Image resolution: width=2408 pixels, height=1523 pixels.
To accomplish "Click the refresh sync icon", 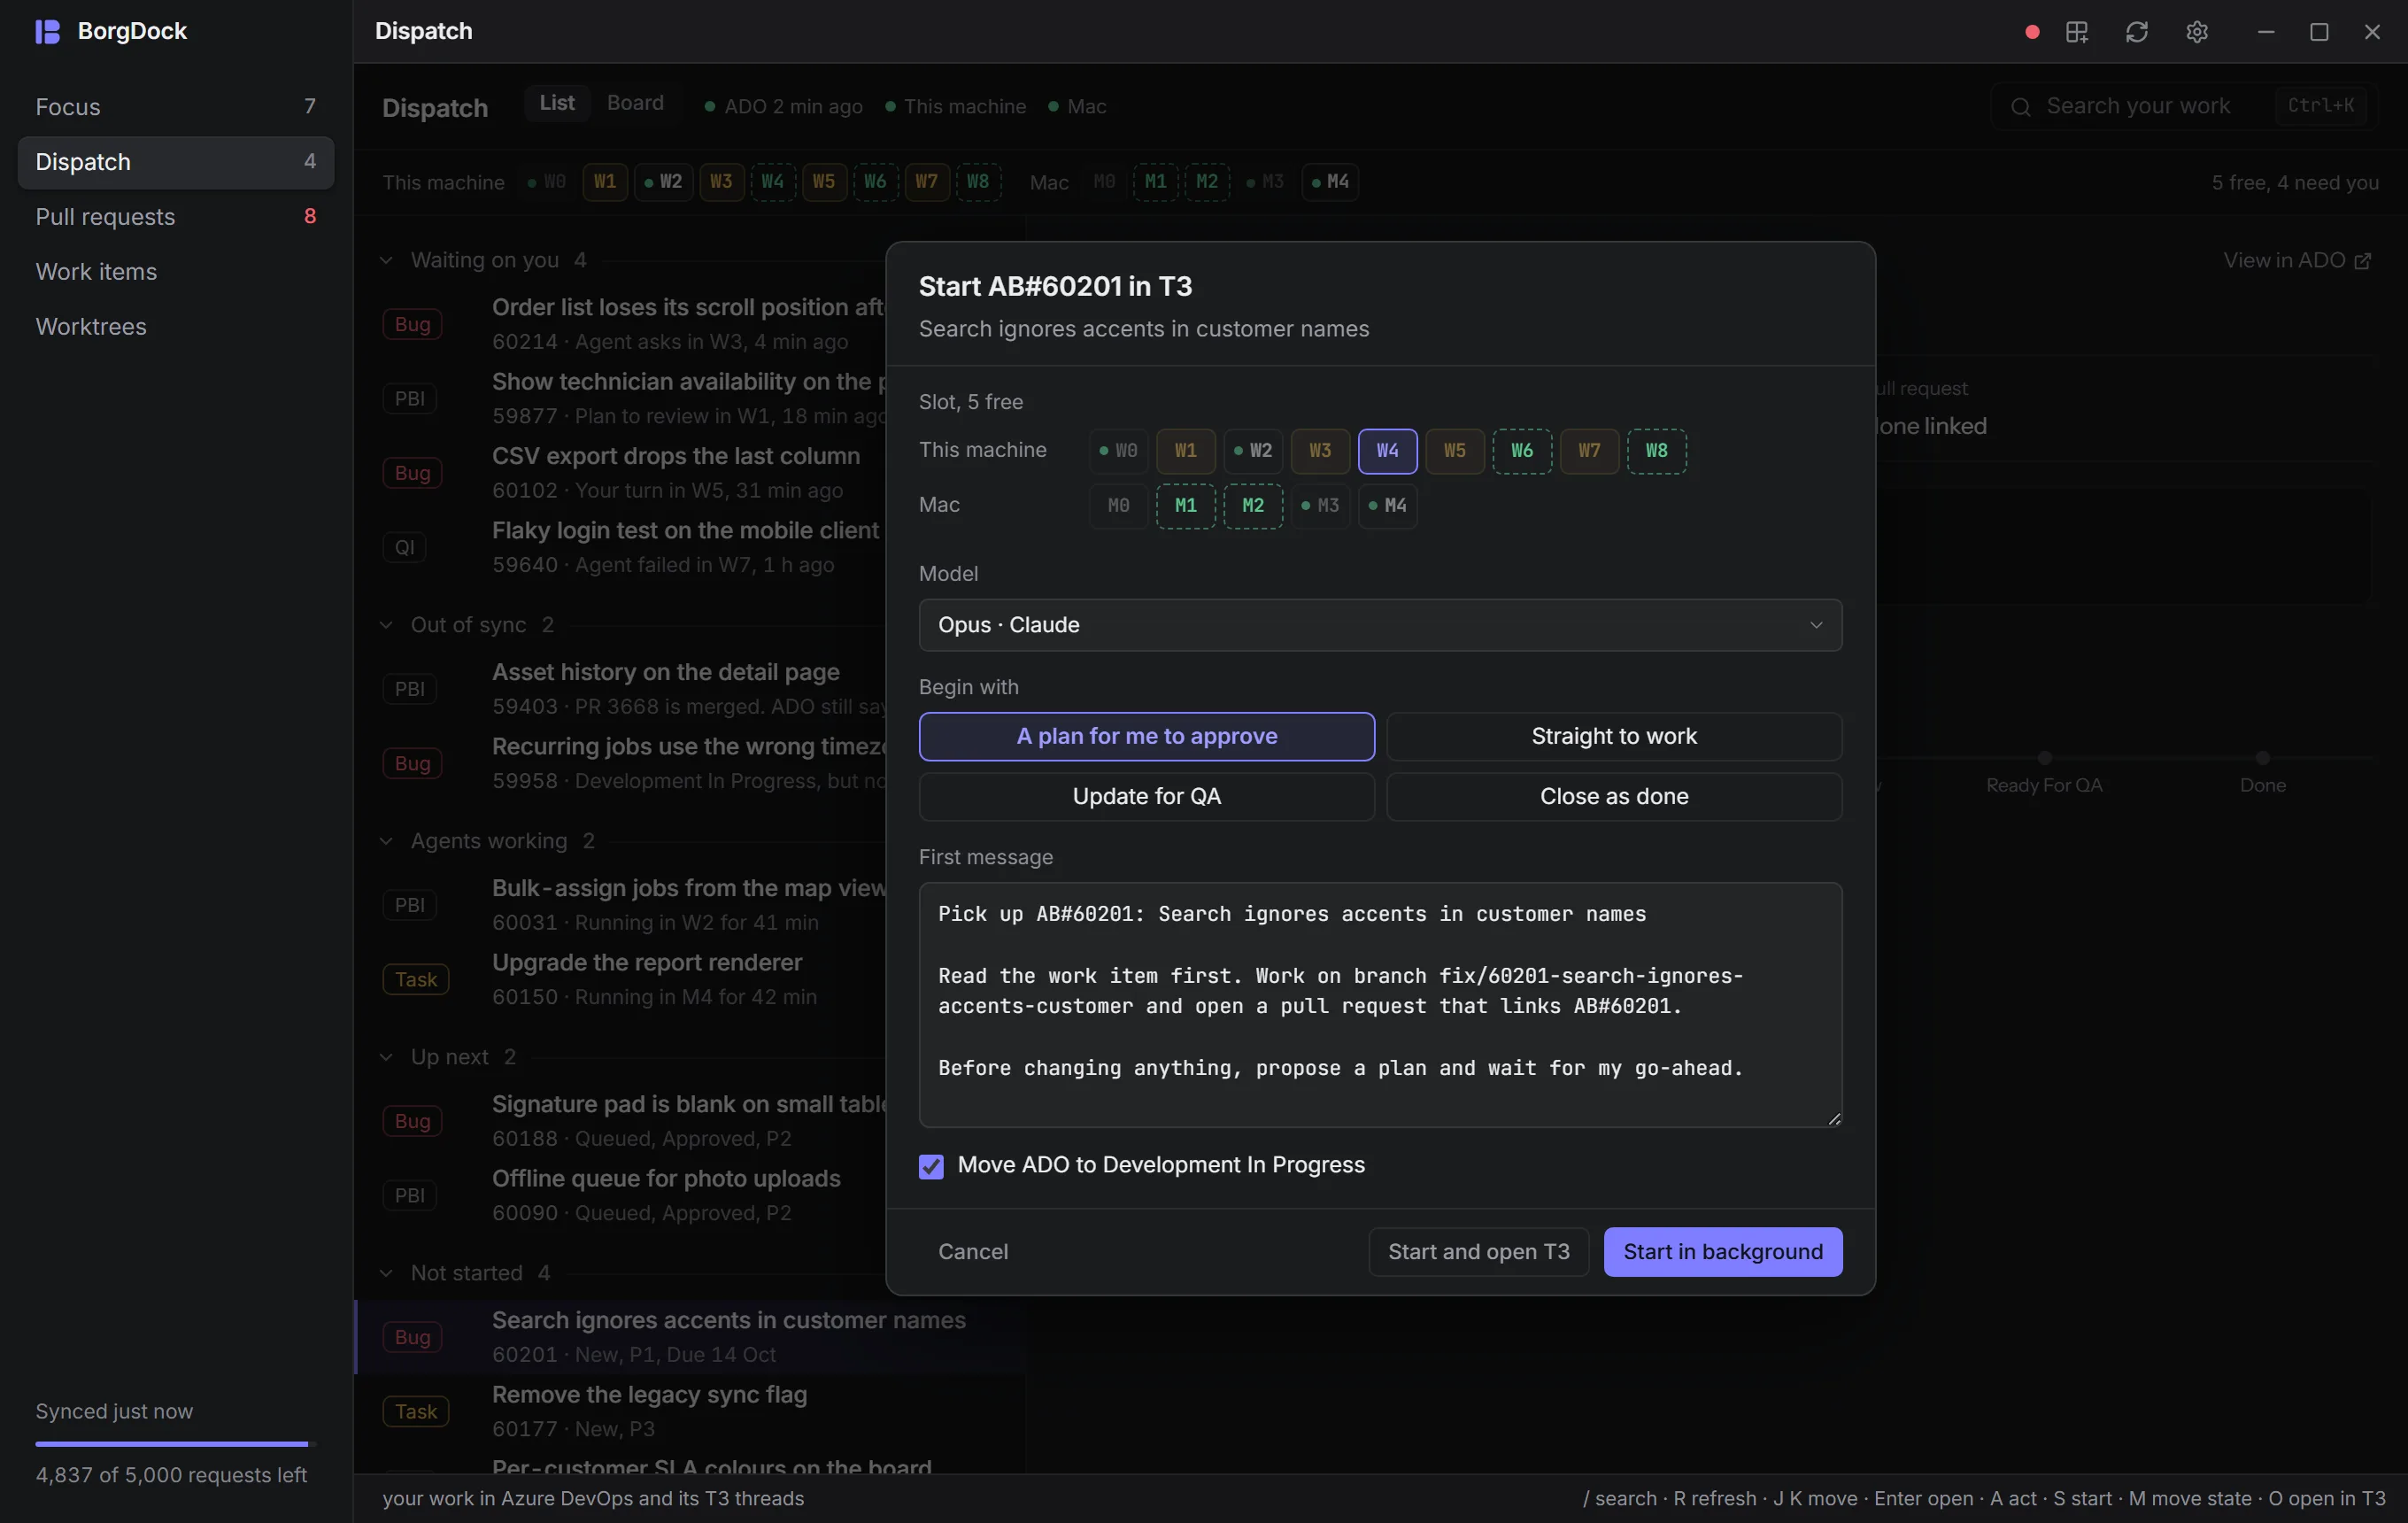I will click(x=2136, y=32).
